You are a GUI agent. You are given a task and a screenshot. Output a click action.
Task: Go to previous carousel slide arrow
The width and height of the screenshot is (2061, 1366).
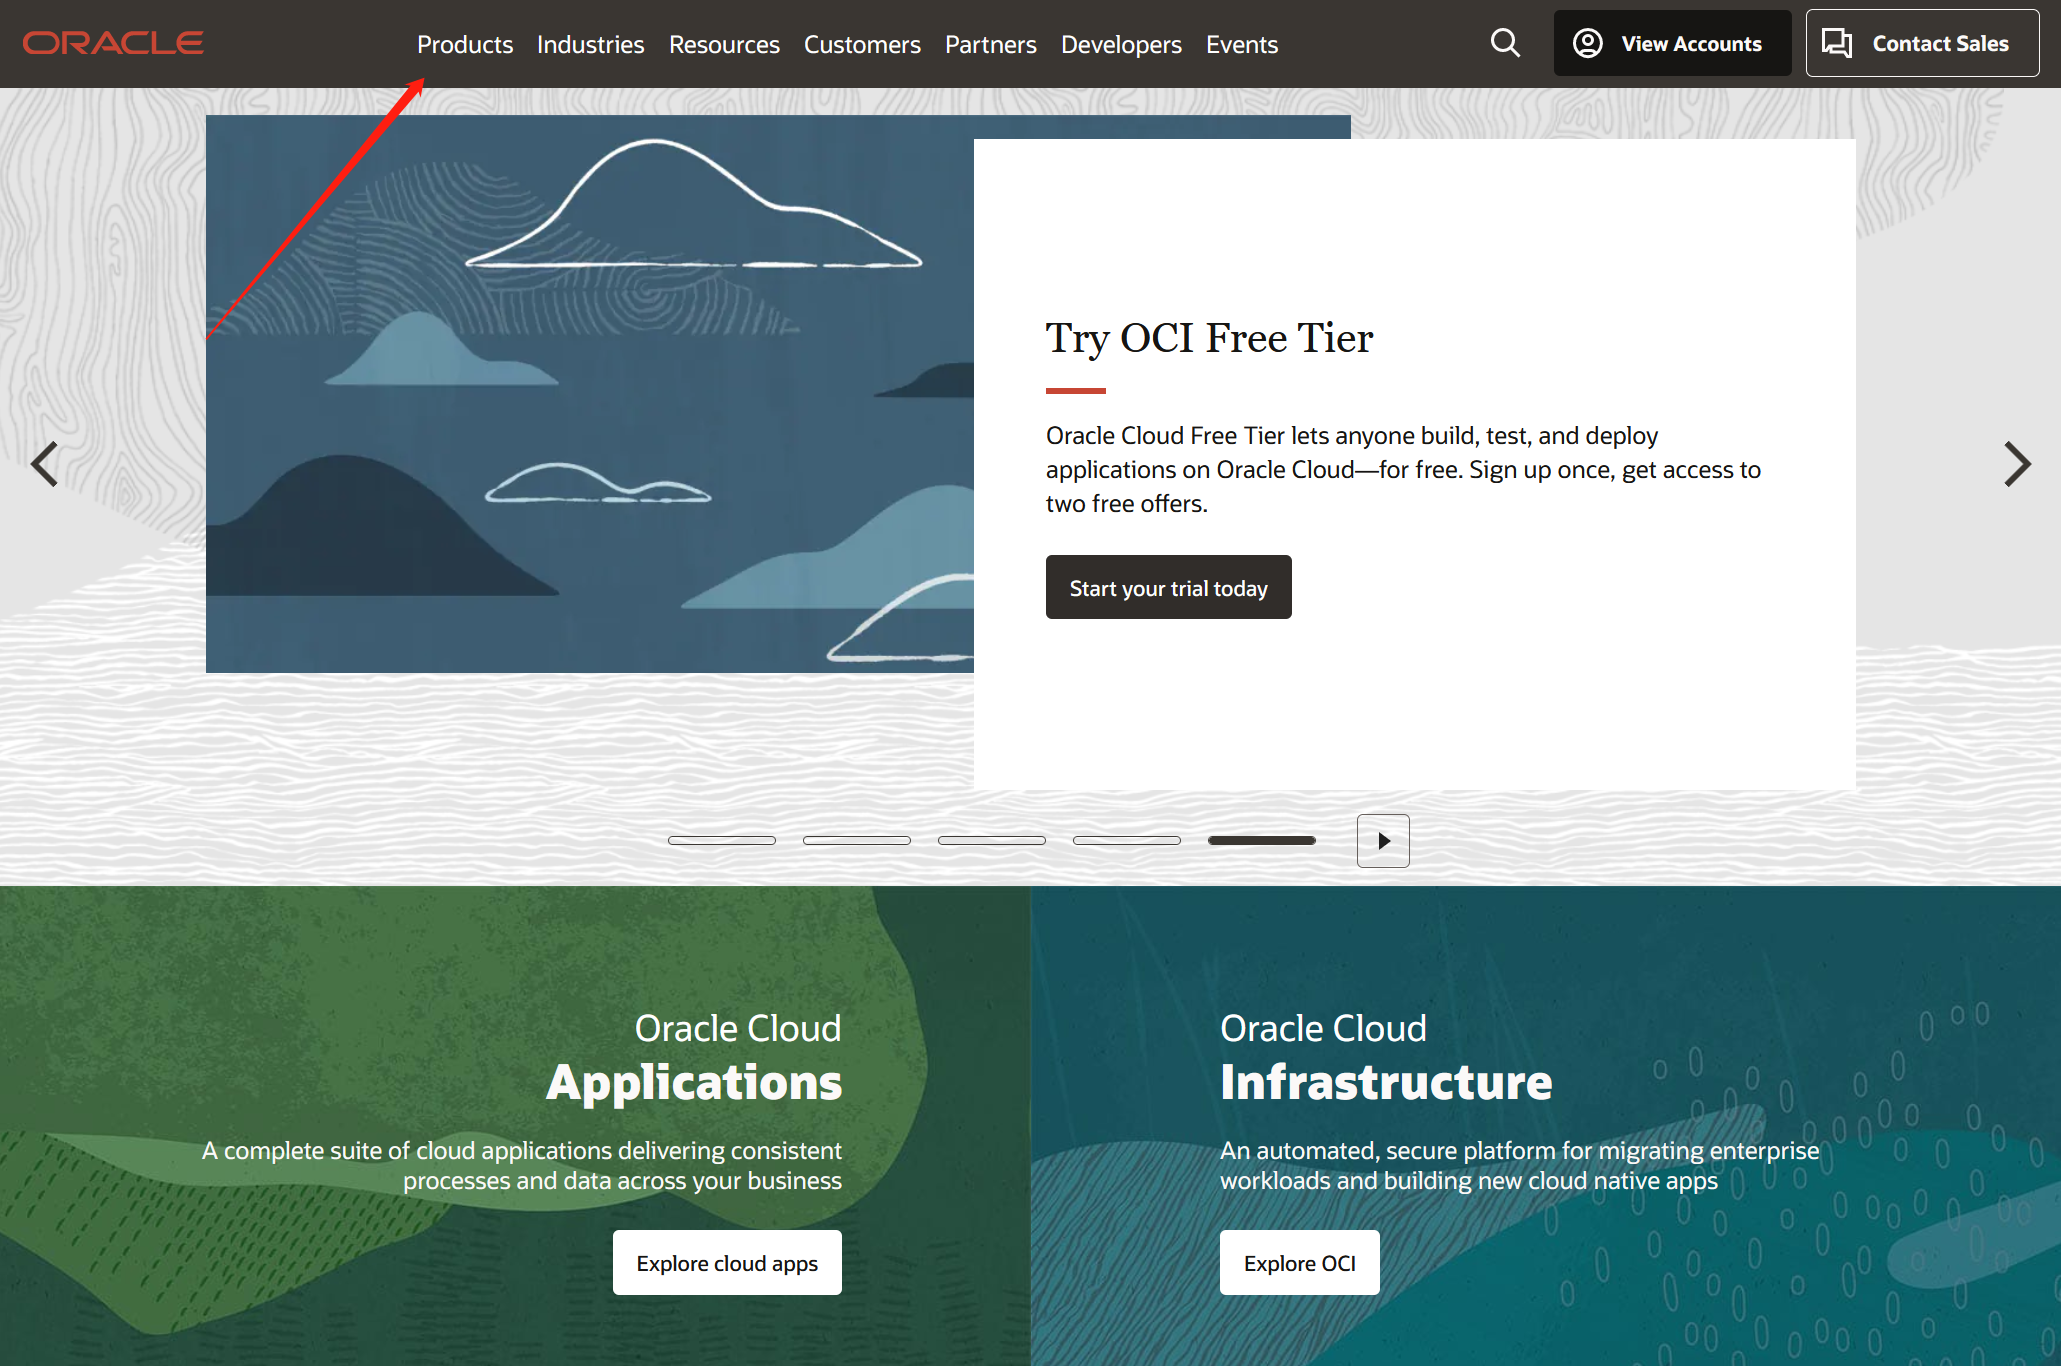click(x=44, y=464)
